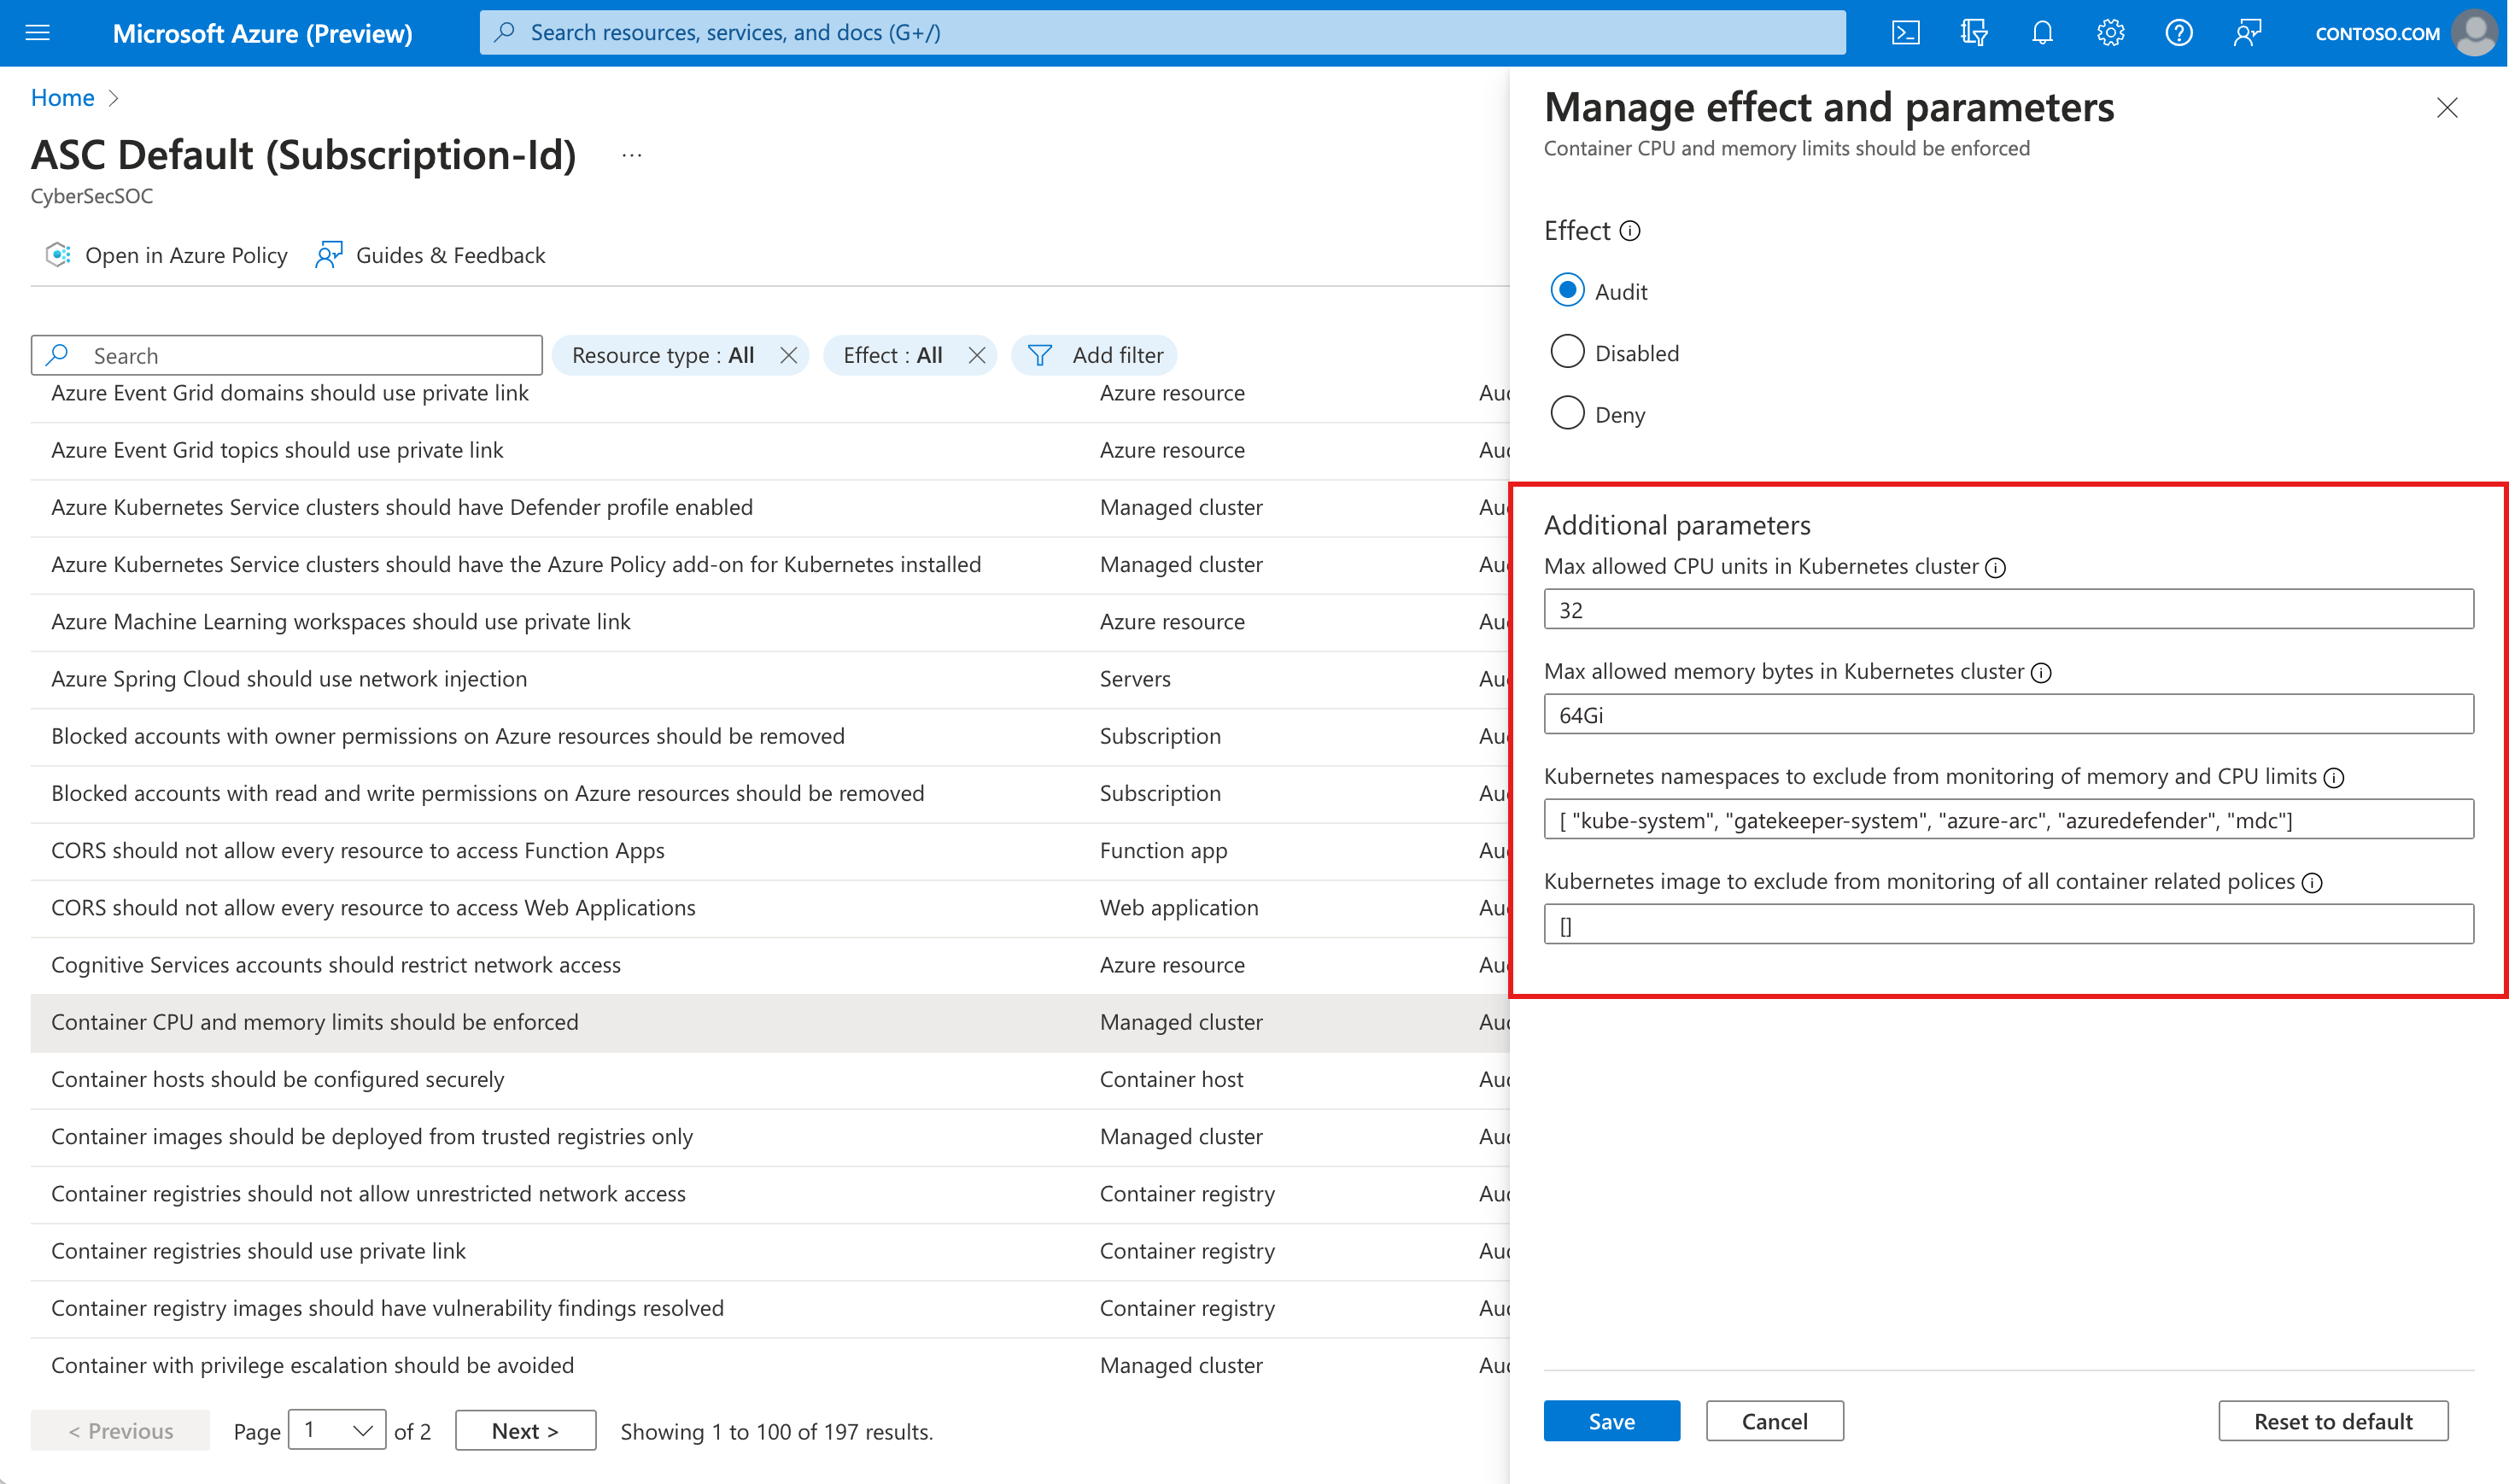This screenshot has width=2509, height=1484.
Task: Click the policy Search input field
Action: point(285,355)
